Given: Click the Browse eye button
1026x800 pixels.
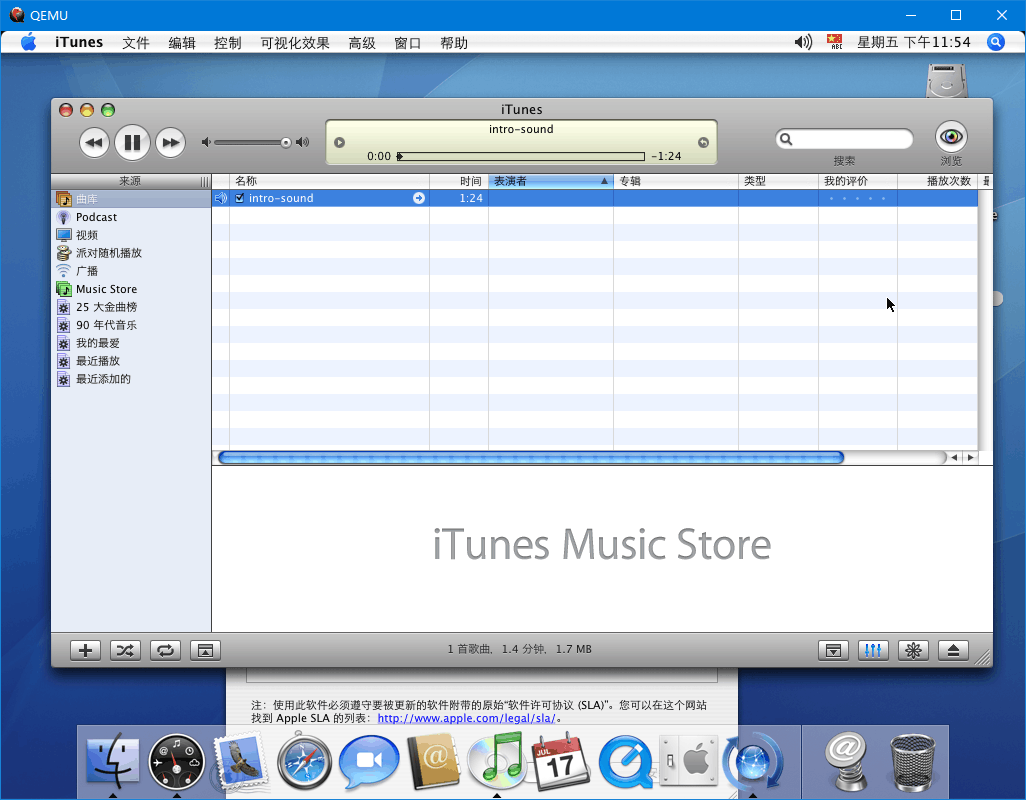Looking at the screenshot, I should click(951, 137).
